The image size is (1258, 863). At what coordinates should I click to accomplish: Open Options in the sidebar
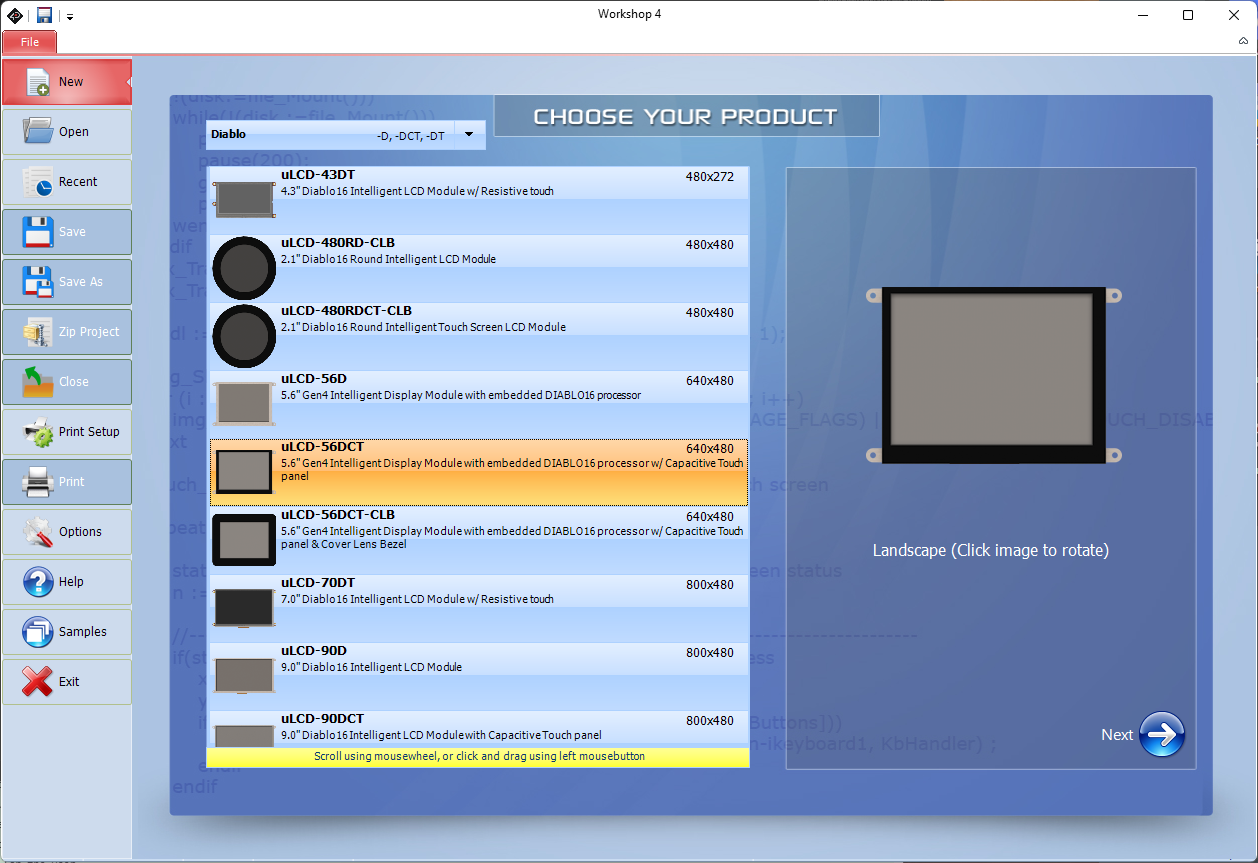[66, 532]
